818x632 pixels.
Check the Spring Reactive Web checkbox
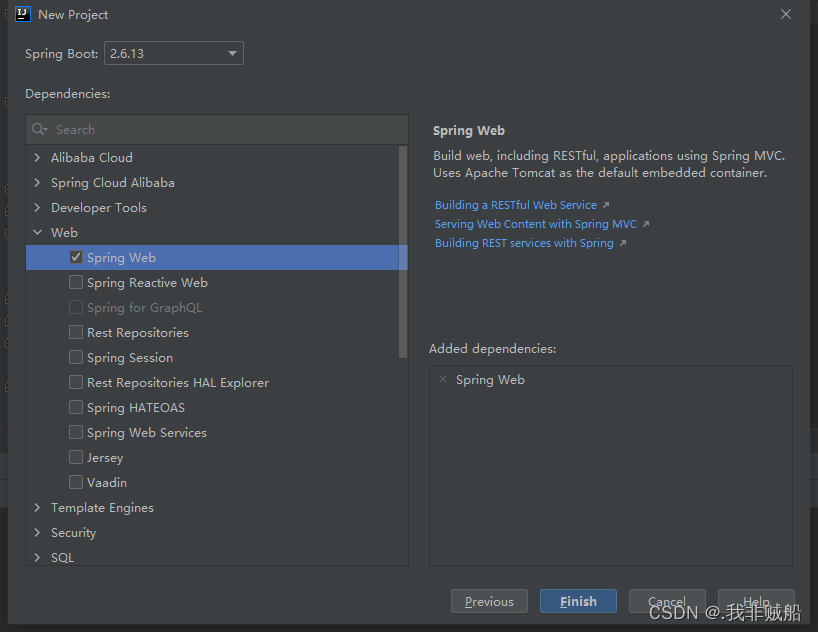[x=76, y=282]
